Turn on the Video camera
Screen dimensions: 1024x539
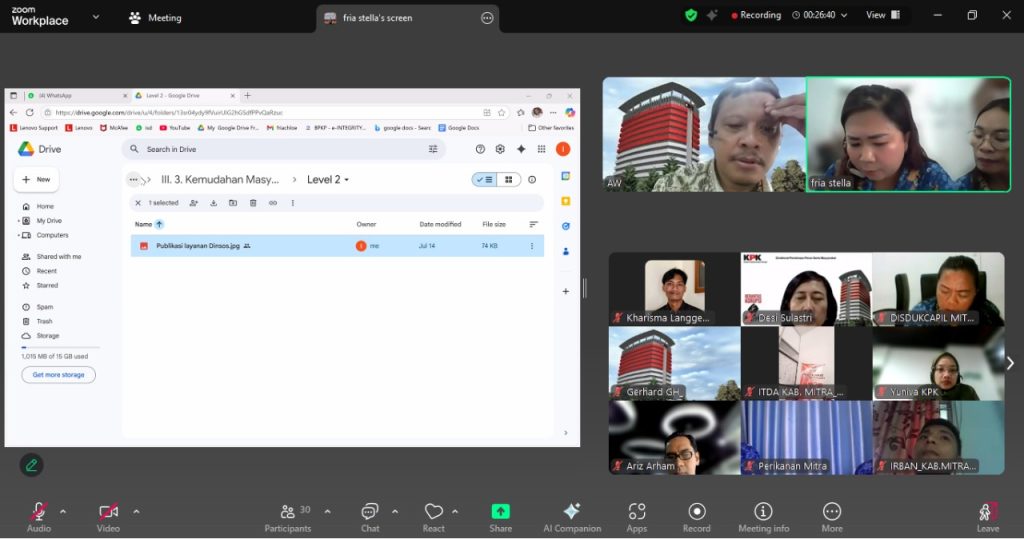pyautogui.click(x=108, y=512)
